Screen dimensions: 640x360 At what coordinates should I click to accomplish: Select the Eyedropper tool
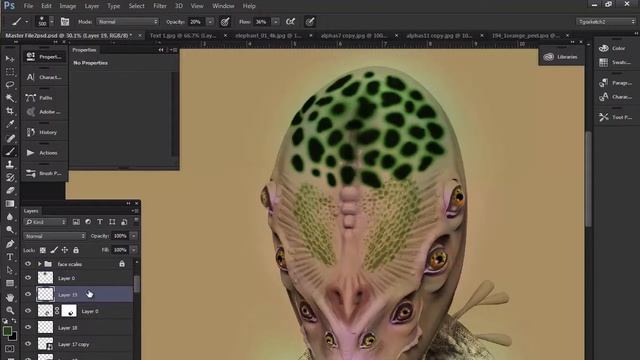tap(10, 124)
